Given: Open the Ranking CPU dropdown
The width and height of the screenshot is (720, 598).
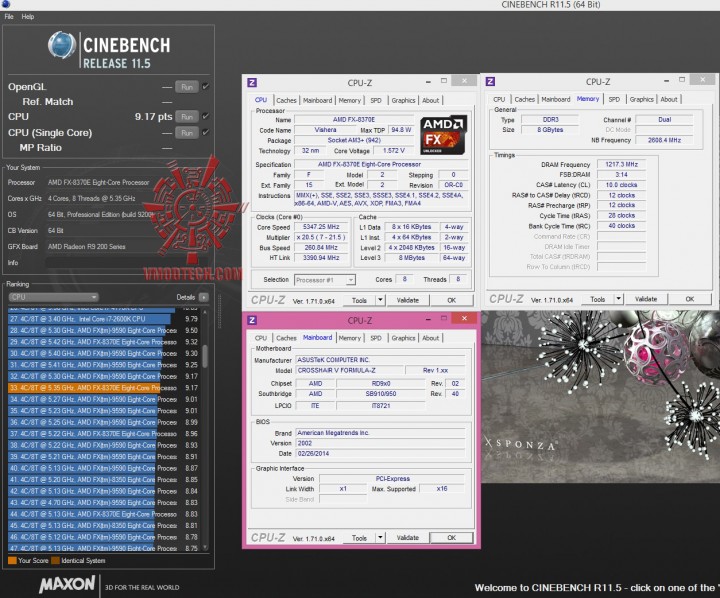Looking at the screenshot, I should [53, 297].
